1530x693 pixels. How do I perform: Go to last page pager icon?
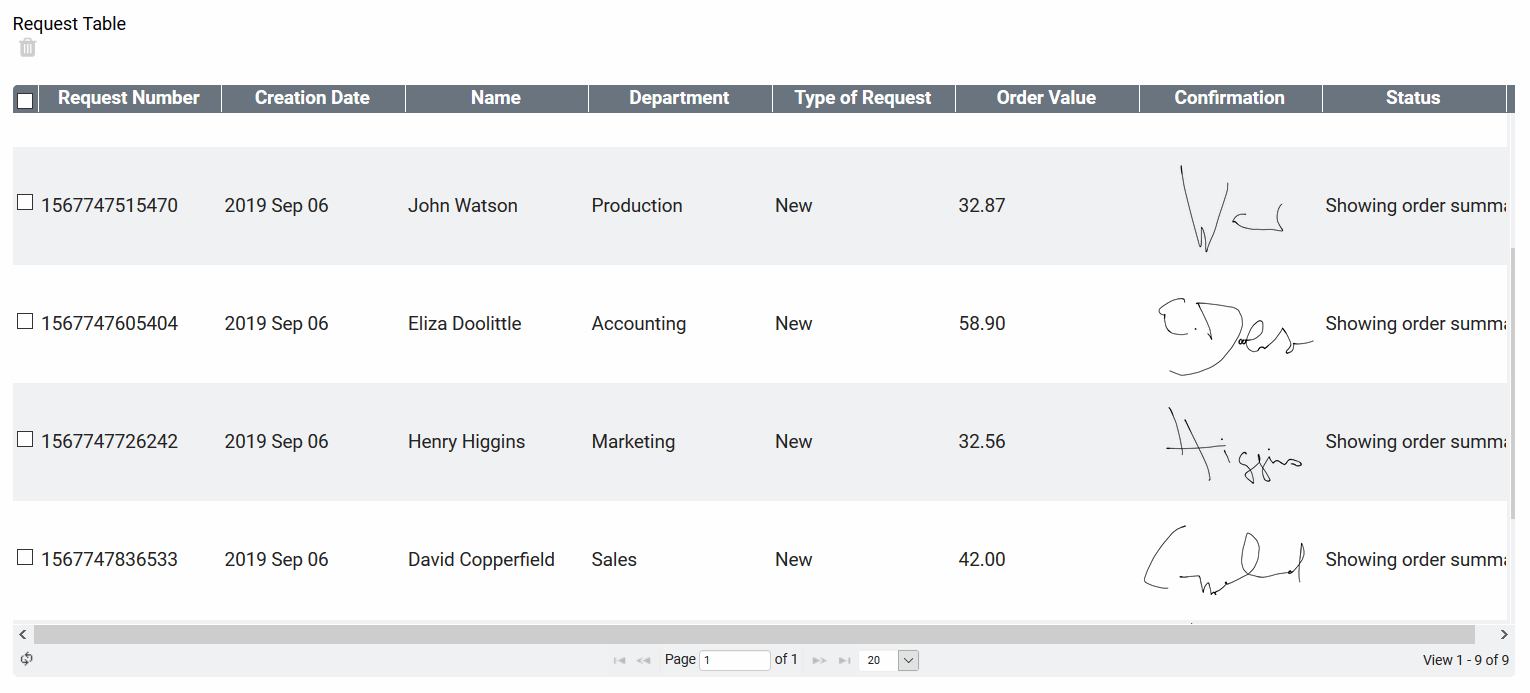click(x=844, y=660)
